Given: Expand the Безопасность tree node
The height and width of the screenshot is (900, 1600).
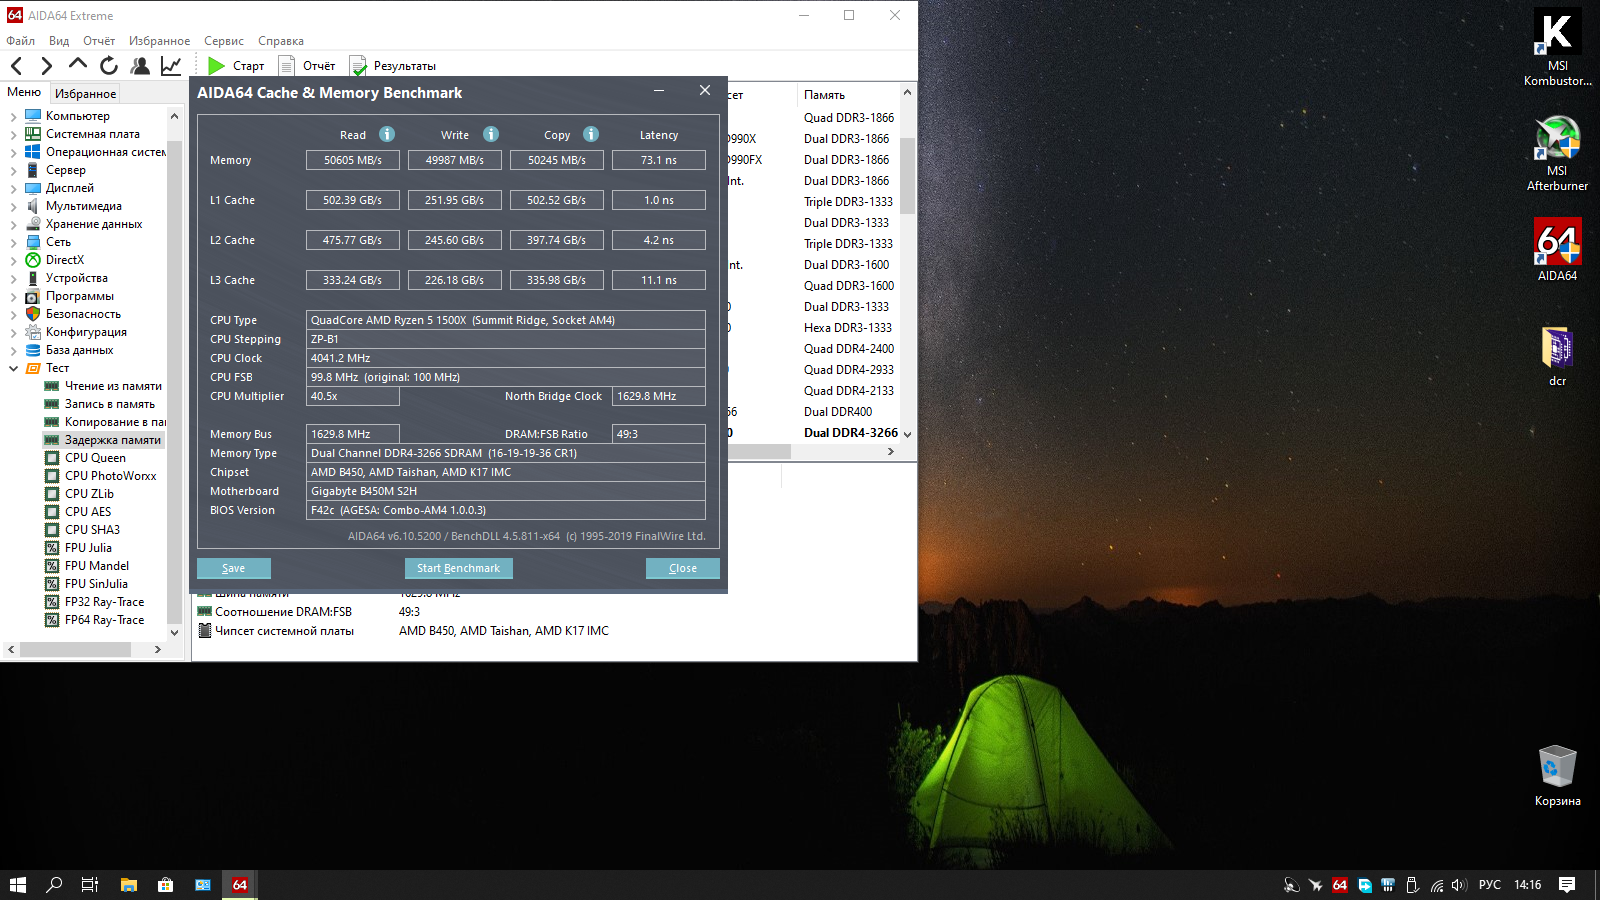Looking at the screenshot, I should 14,314.
